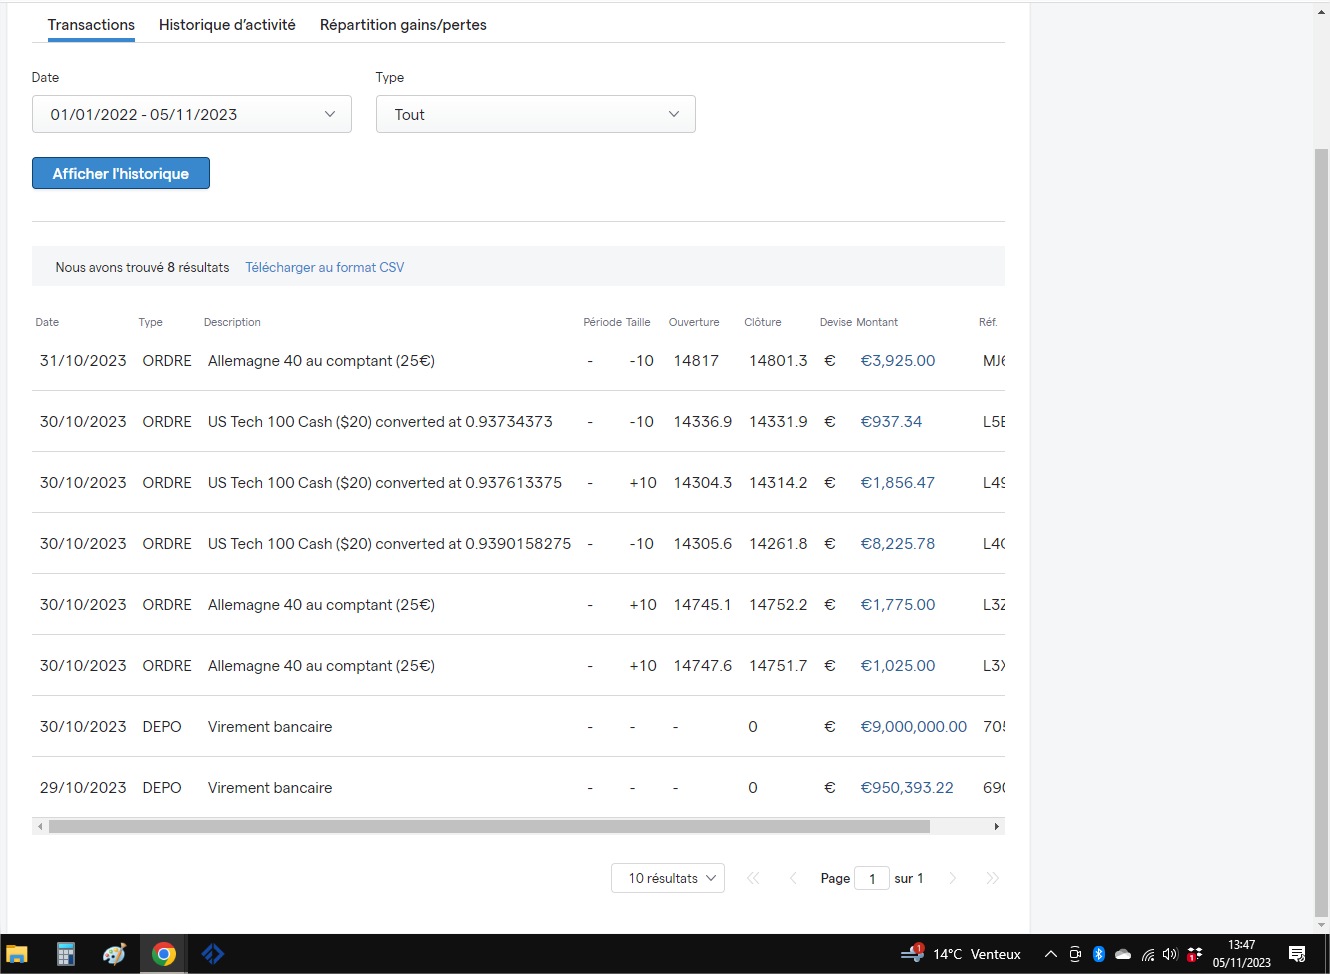Viewport: 1330px width, 974px height.
Task: Open the Historique d'activité tab
Action: click(x=227, y=25)
